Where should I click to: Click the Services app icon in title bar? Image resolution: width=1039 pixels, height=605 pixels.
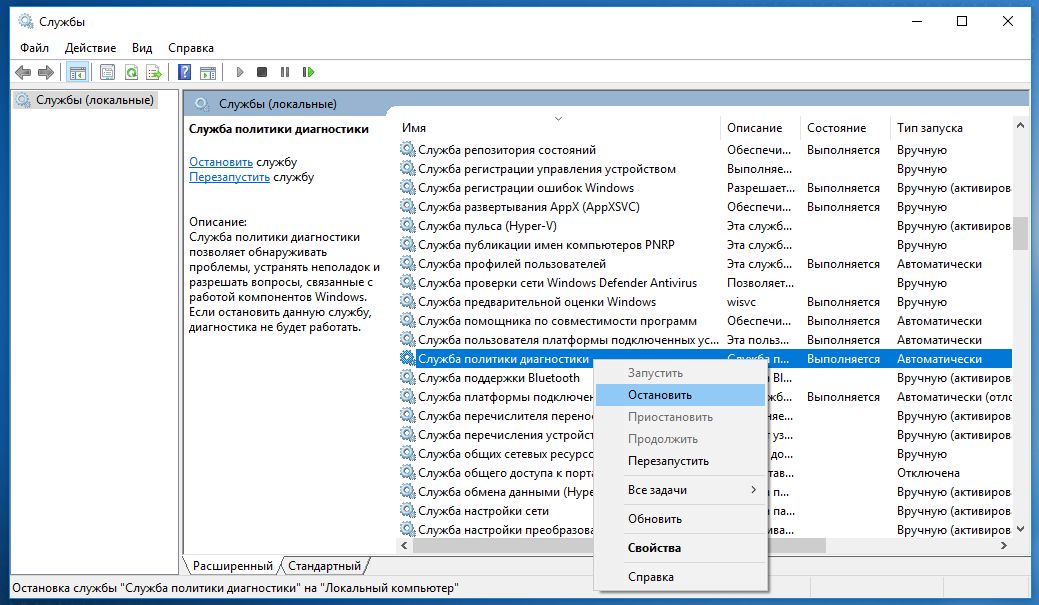pos(25,21)
